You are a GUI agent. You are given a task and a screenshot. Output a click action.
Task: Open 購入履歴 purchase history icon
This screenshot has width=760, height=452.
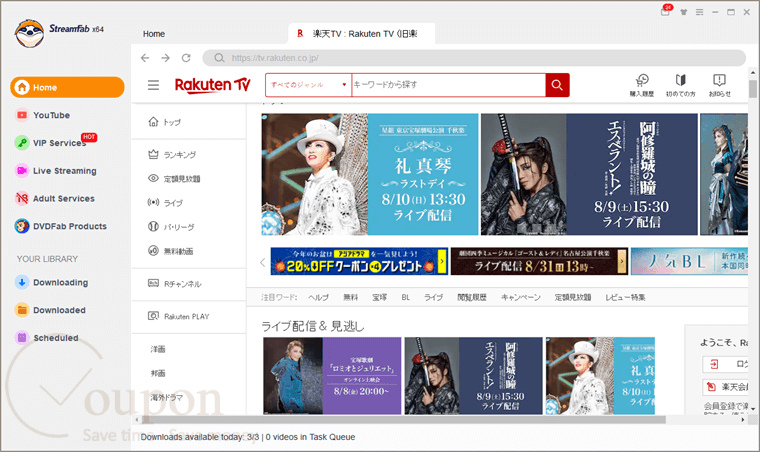pyautogui.click(x=642, y=86)
